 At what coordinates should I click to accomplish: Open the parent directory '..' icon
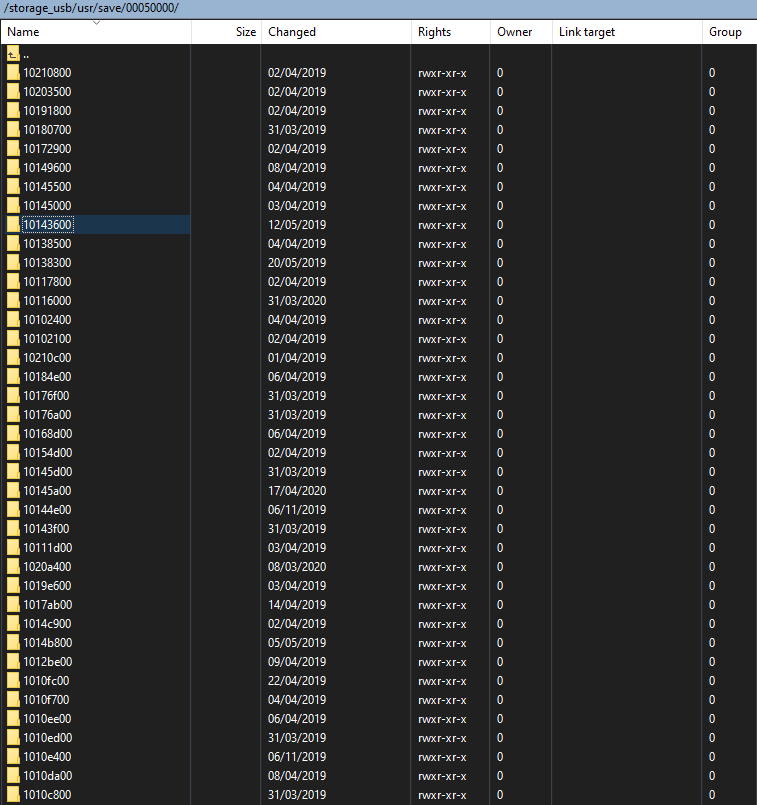[13, 54]
